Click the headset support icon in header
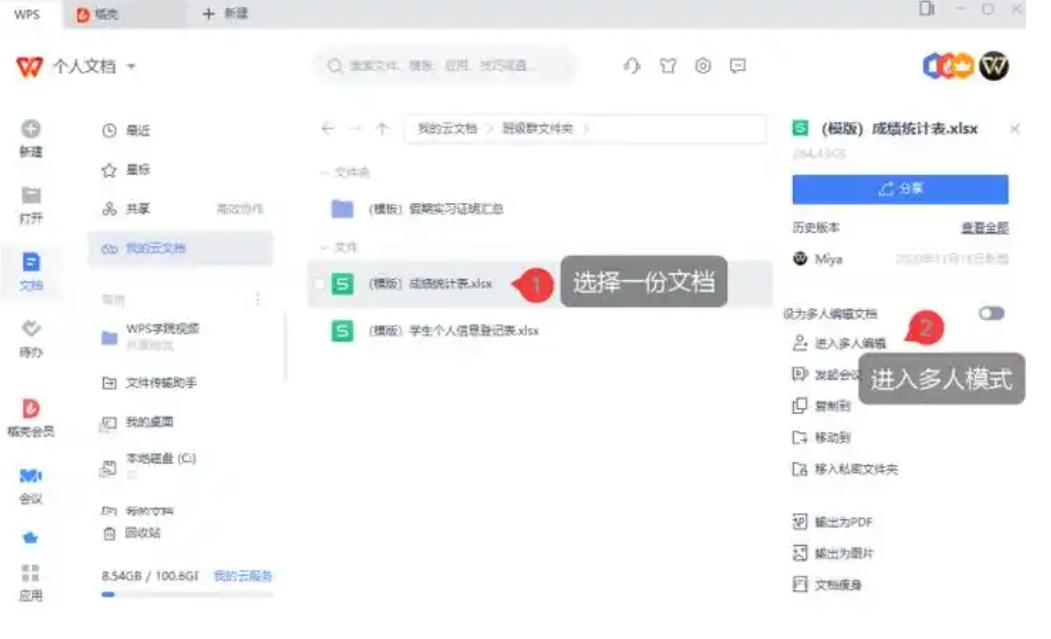1051x639 pixels. [x=632, y=66]
